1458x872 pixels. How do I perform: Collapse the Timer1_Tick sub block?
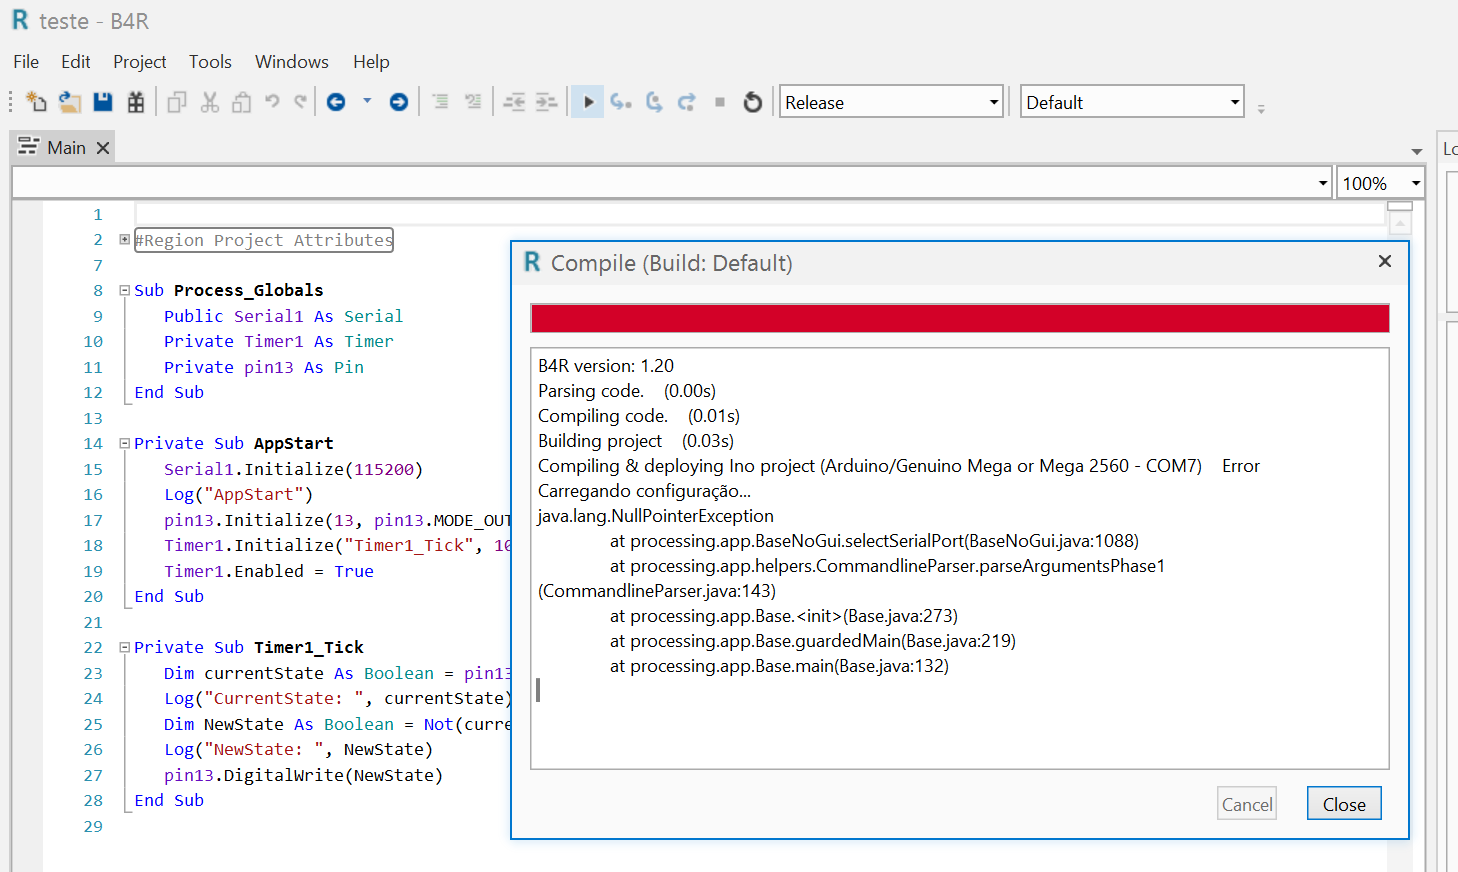[x=125, y=648]
